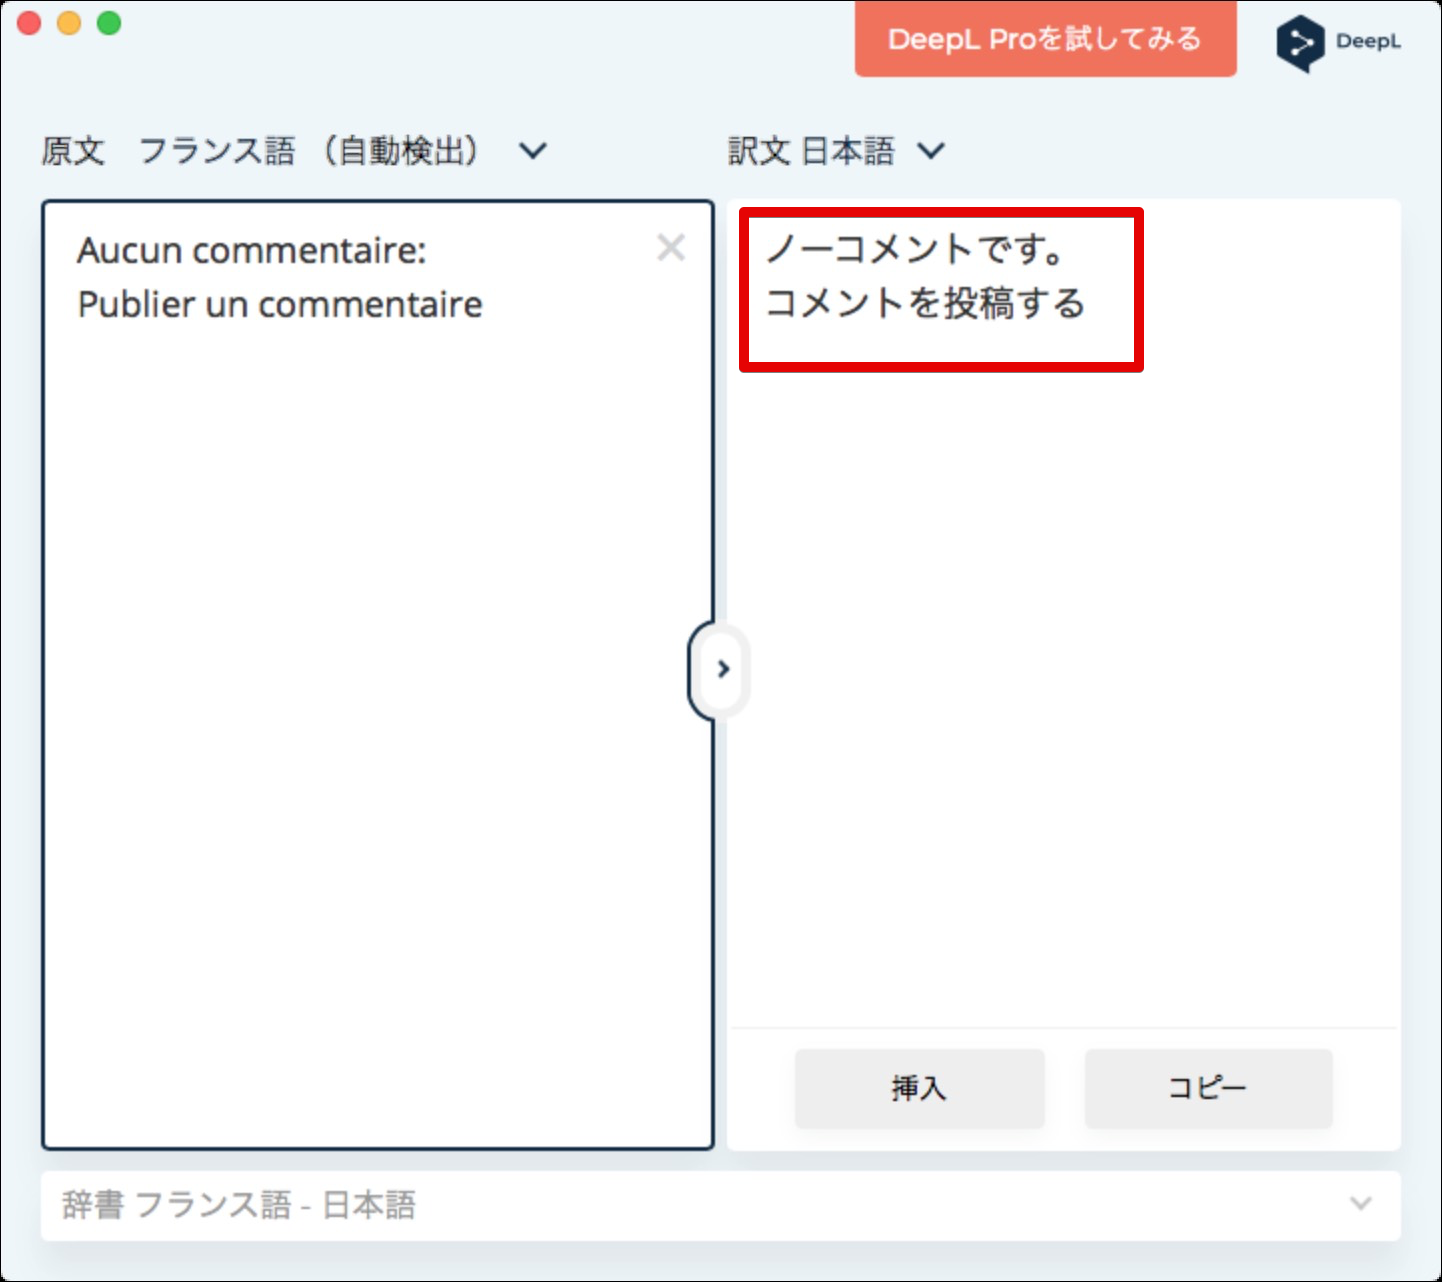The height and width of the screenshot is (1282, 1442).
Task: Click the DeepL Proを試してみる button
Action: (x=1045, y=39)
